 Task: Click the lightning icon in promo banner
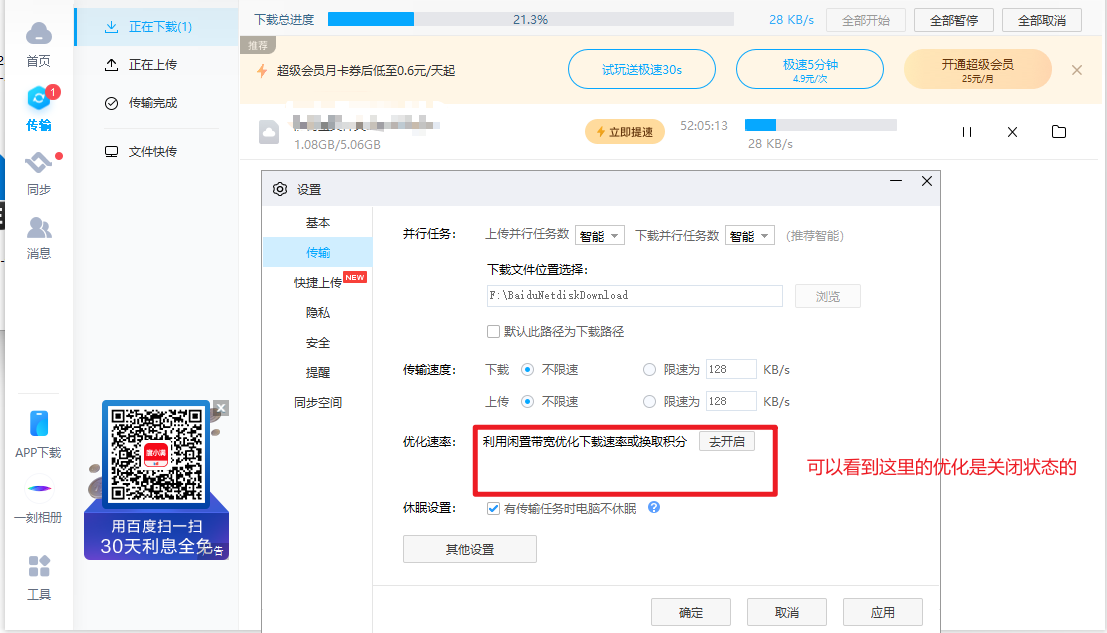[x=262, y=71]
